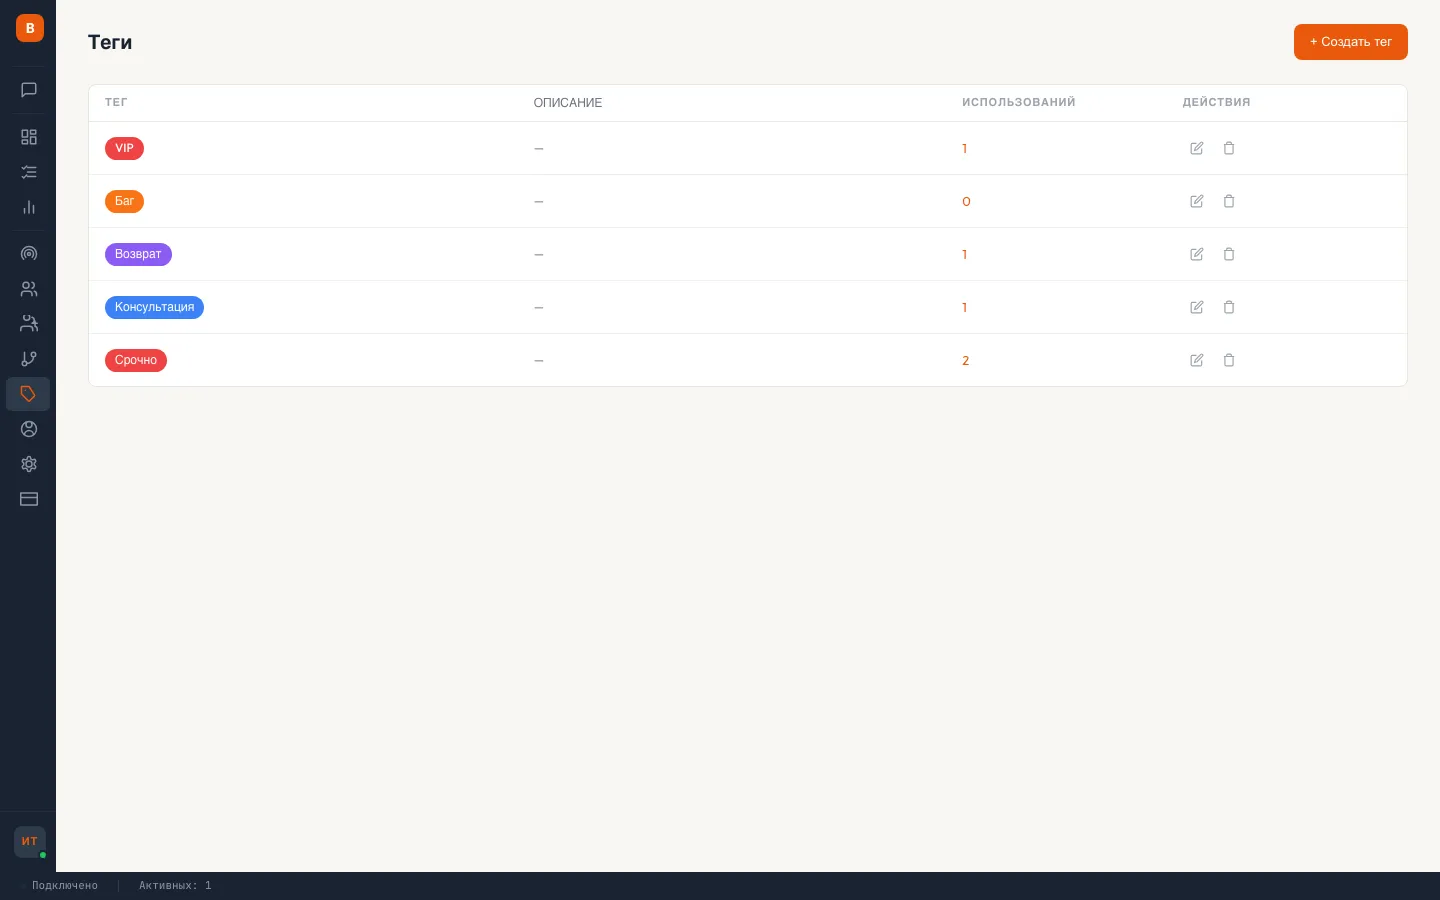This screenshot has width=1440, height=900.
Task: Open the task checklist sidebar item
Action: (x=29, y=172)
